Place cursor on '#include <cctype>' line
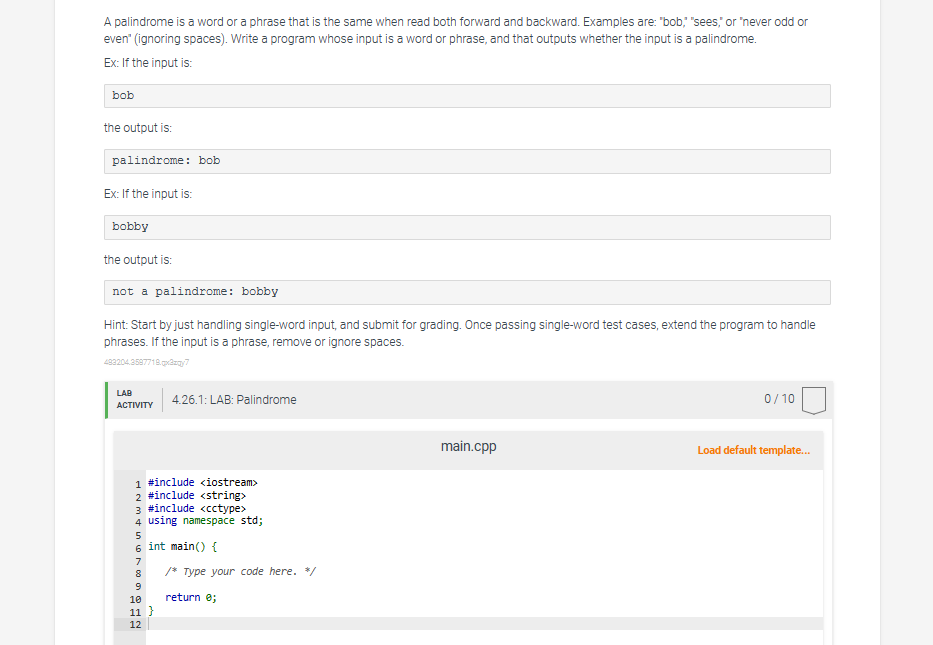Screen dimensions: 933x645 [196, 509]
